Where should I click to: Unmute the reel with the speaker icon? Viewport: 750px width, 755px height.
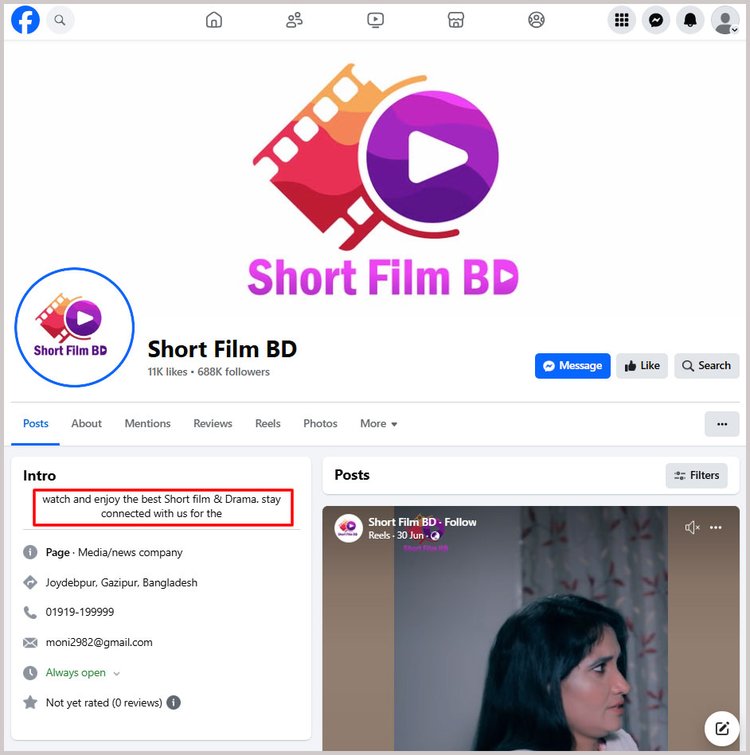tap(692, 528)
